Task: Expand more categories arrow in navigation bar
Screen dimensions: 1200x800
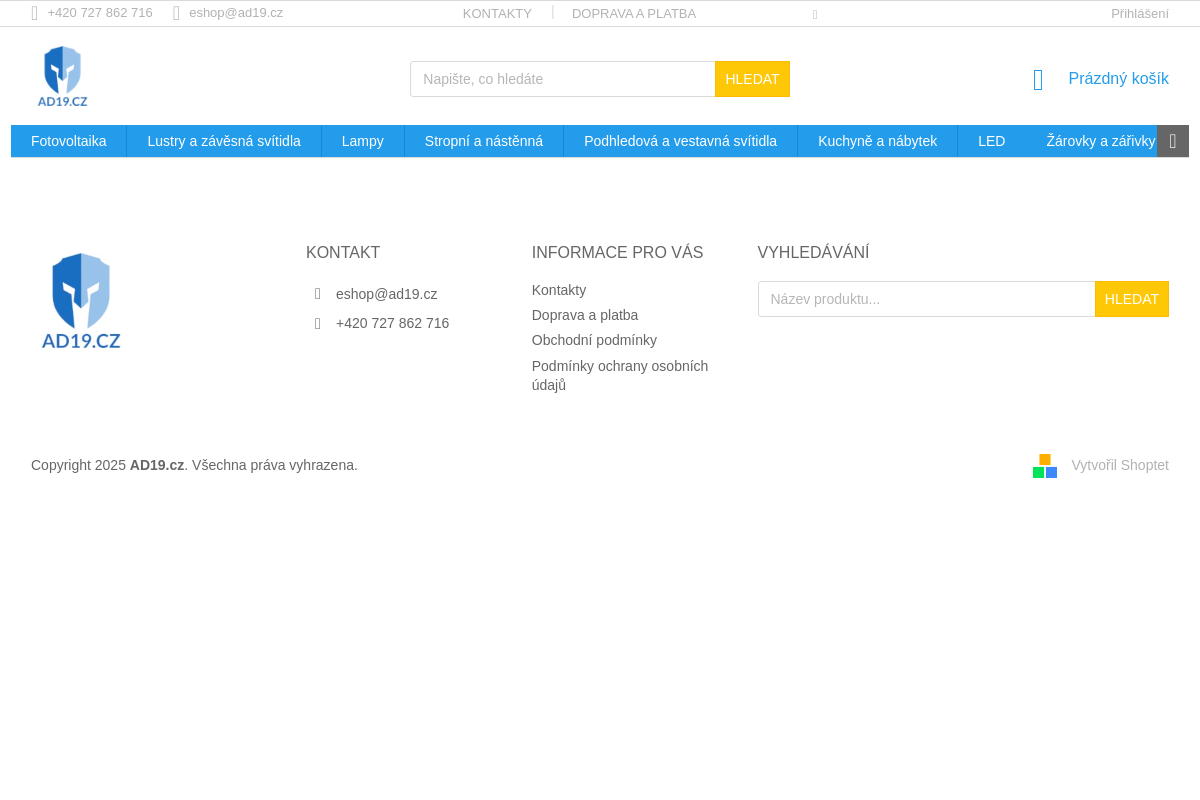Action: click(1172, 141)
